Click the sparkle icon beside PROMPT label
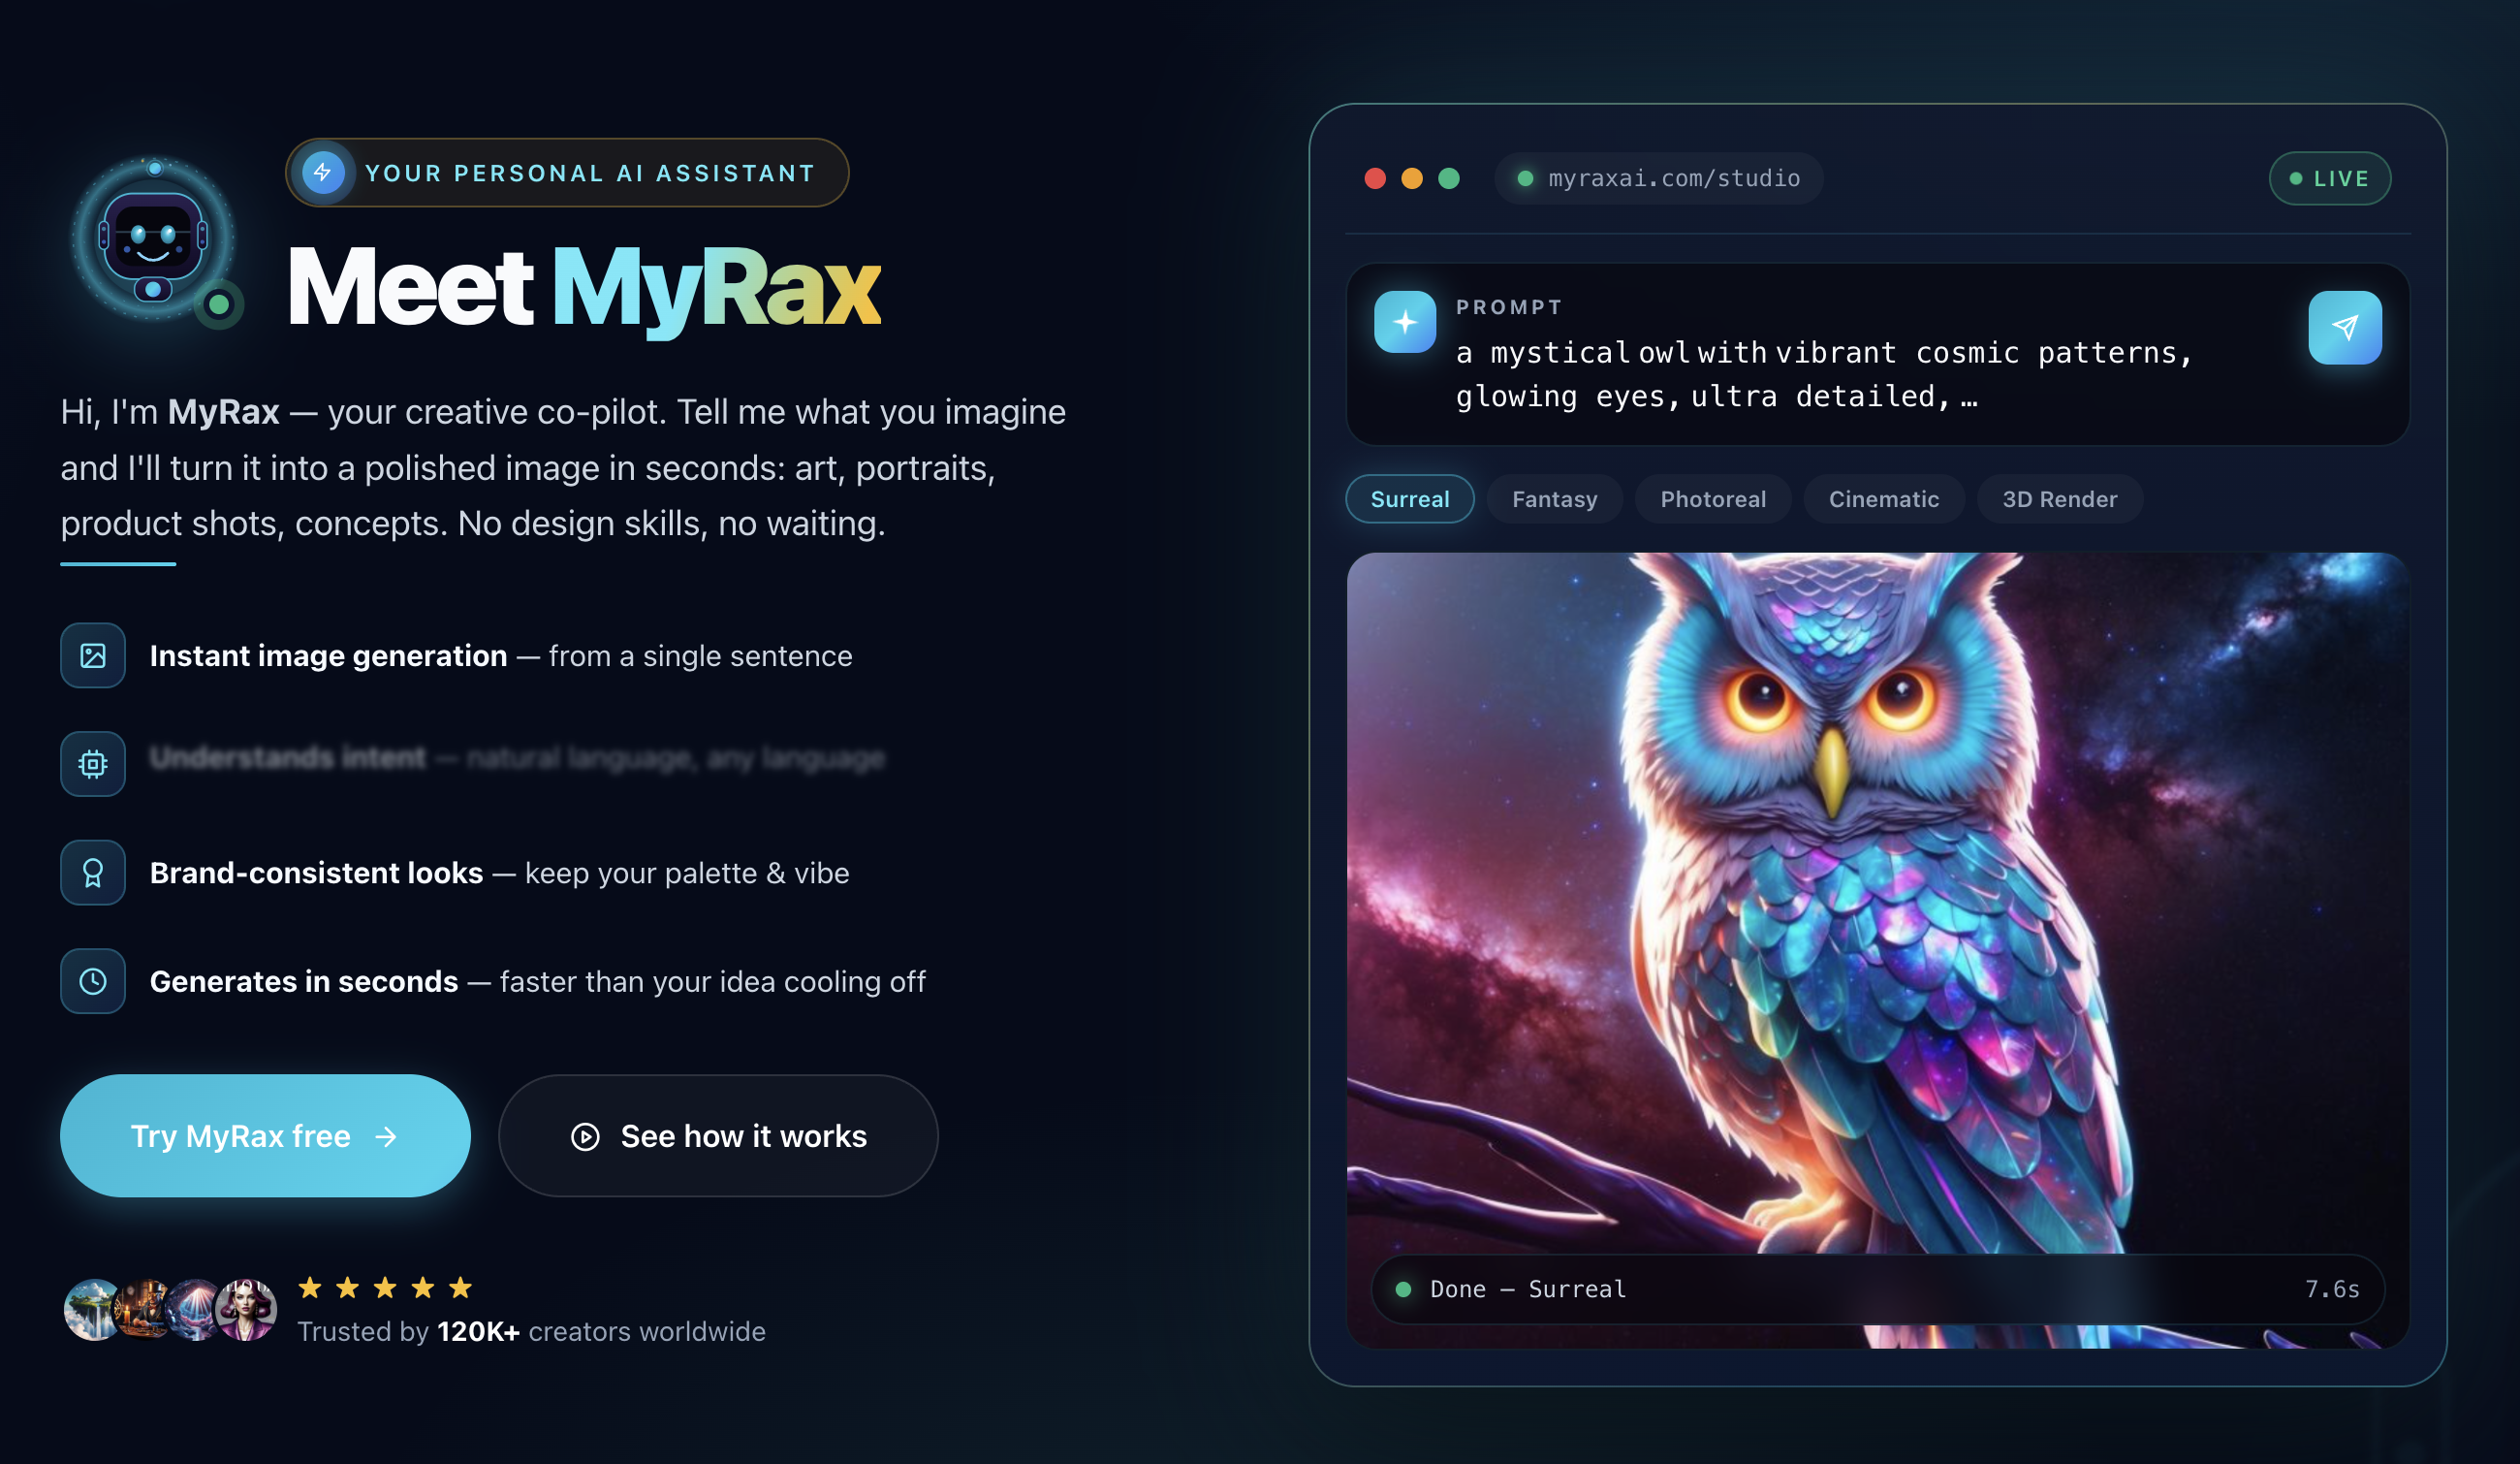This screenshot has width=2520, height=1464. [x=1405, y=322]
